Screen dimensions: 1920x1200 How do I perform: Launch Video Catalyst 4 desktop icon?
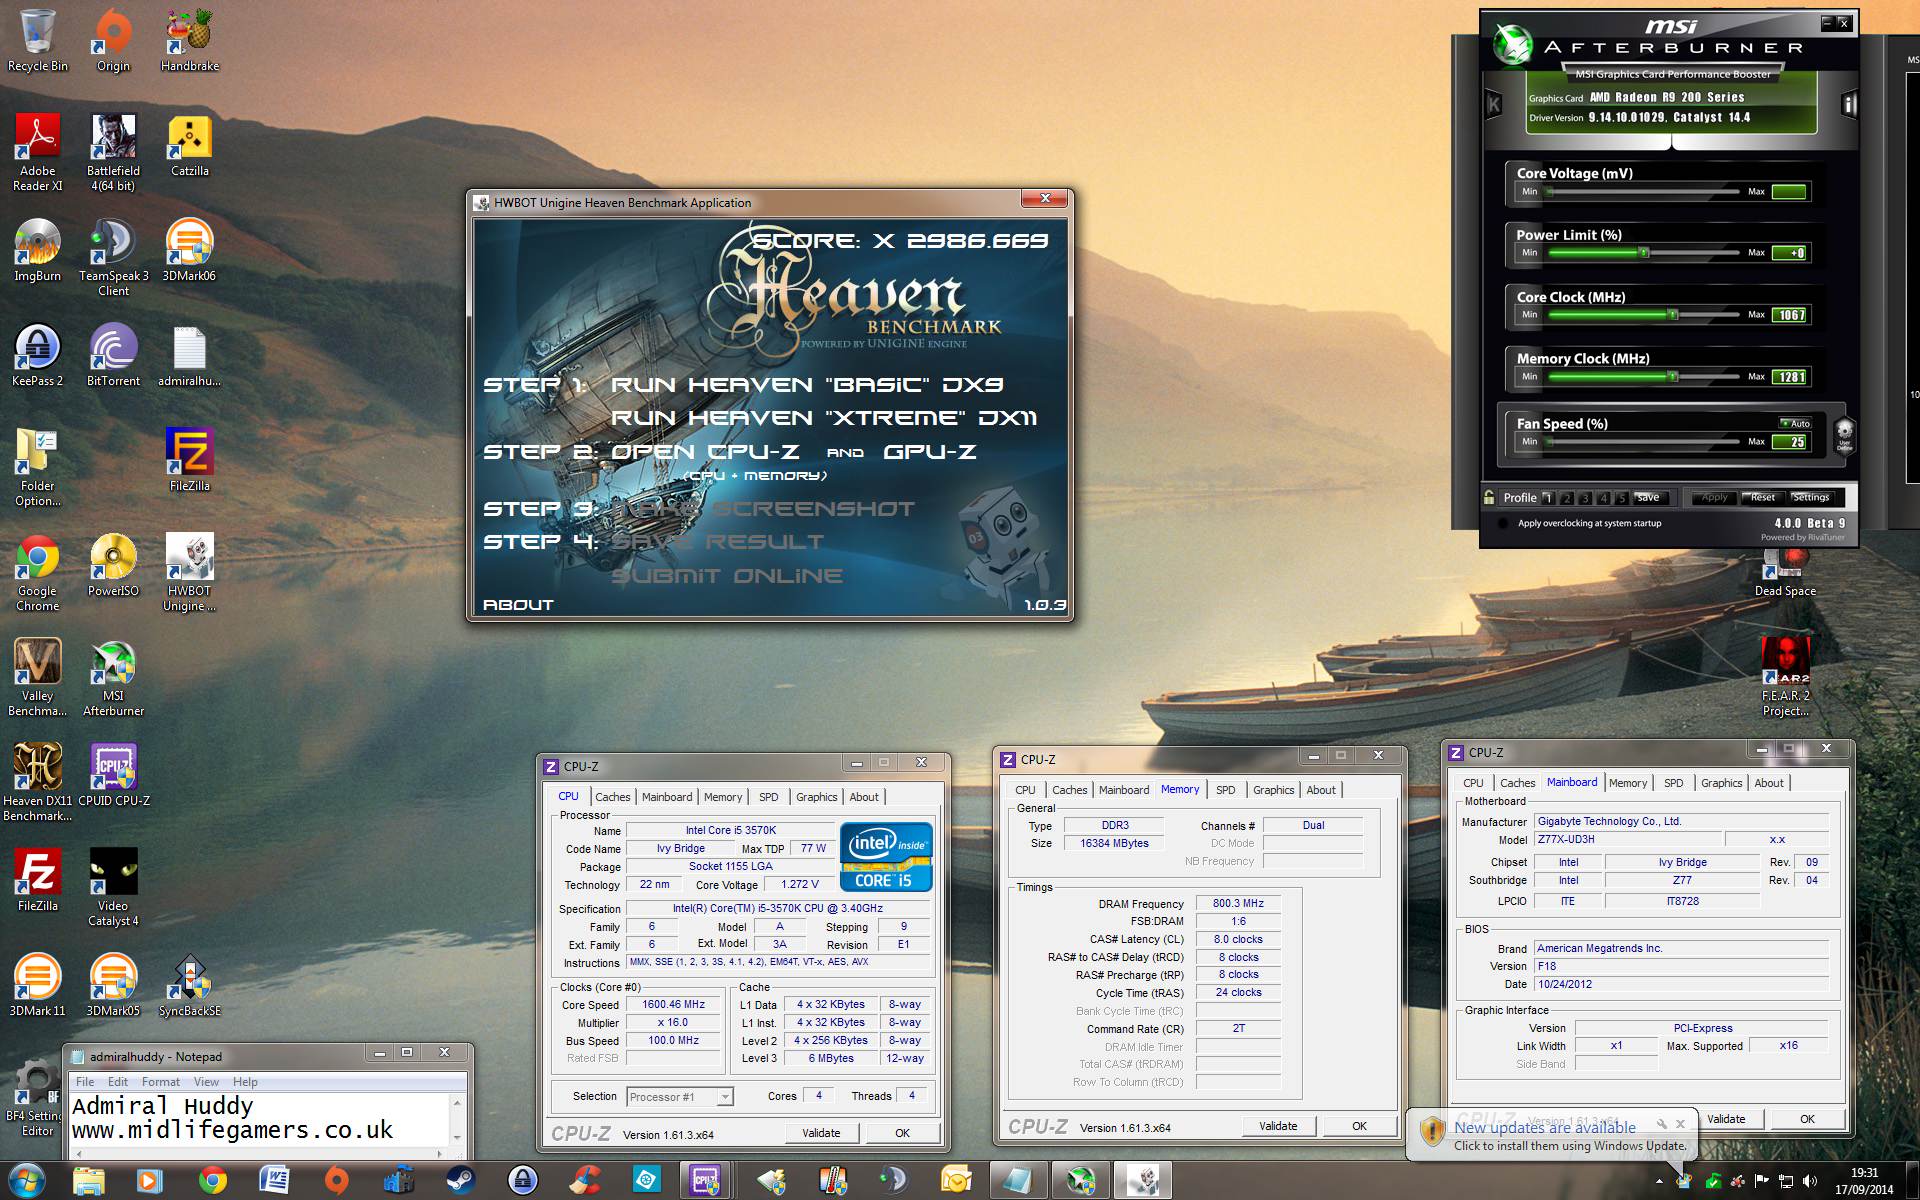point(113,887)
